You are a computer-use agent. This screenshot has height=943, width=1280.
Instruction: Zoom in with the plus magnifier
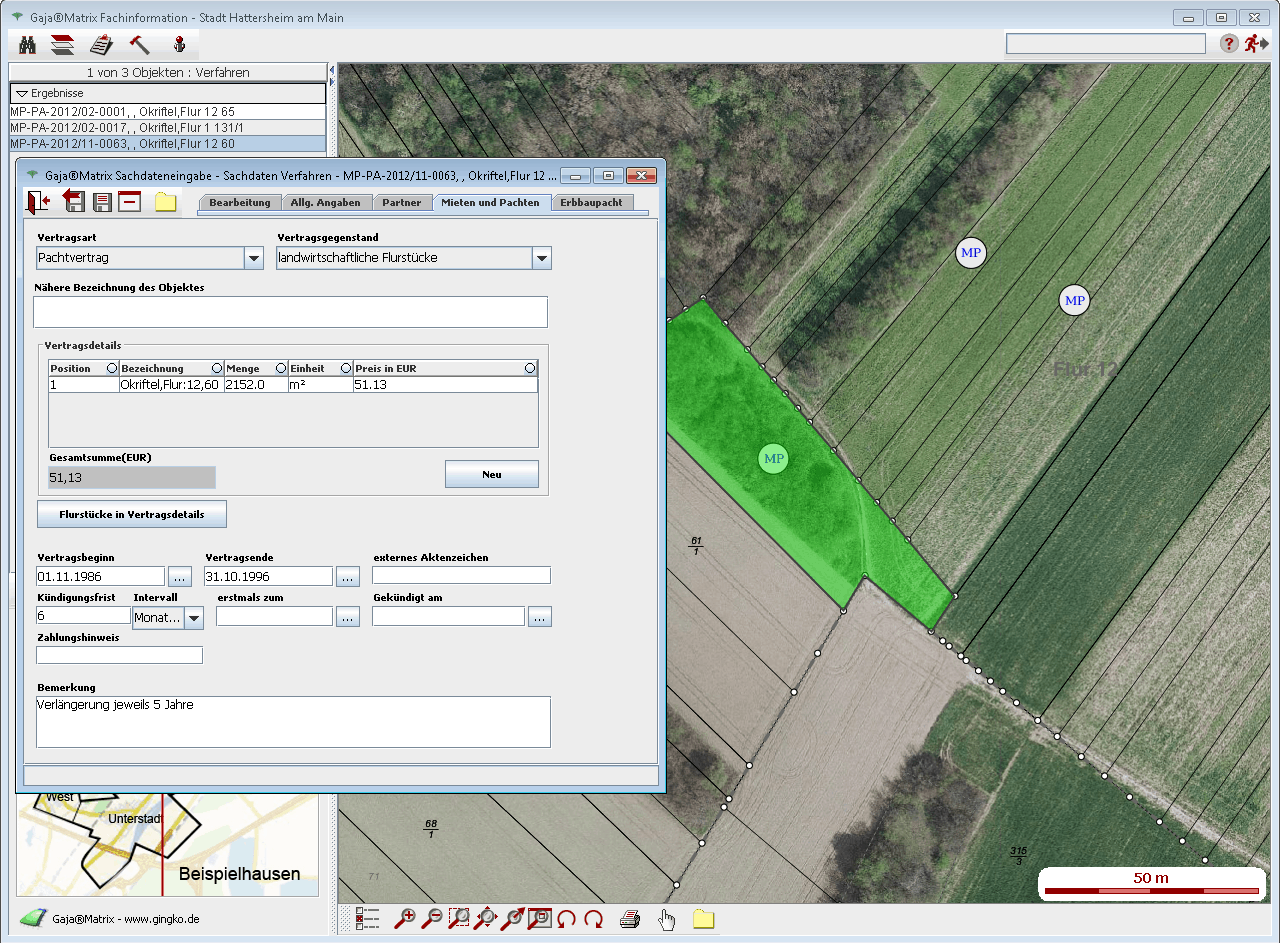(x=405, y=919)
